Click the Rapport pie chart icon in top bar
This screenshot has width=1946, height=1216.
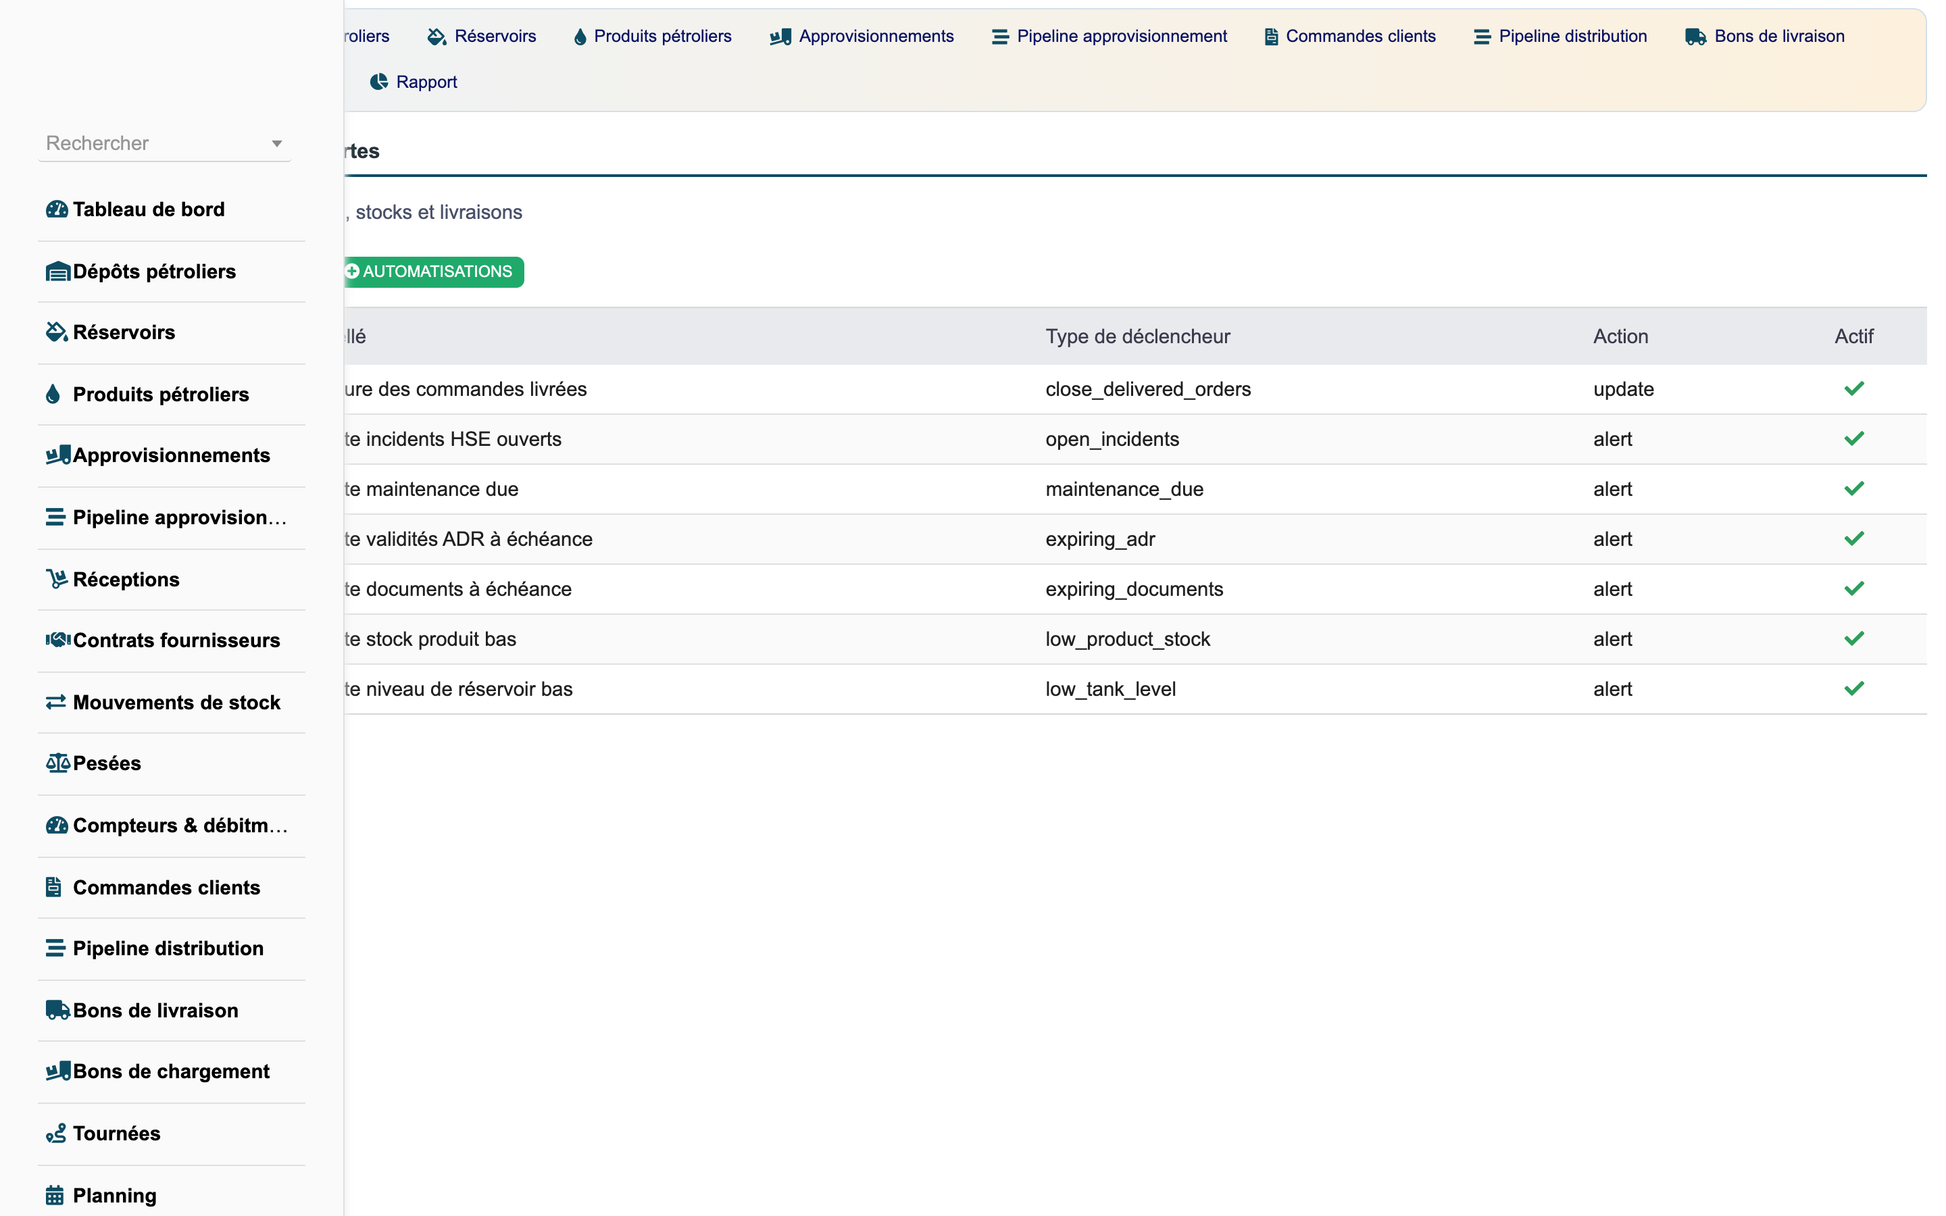378,82
